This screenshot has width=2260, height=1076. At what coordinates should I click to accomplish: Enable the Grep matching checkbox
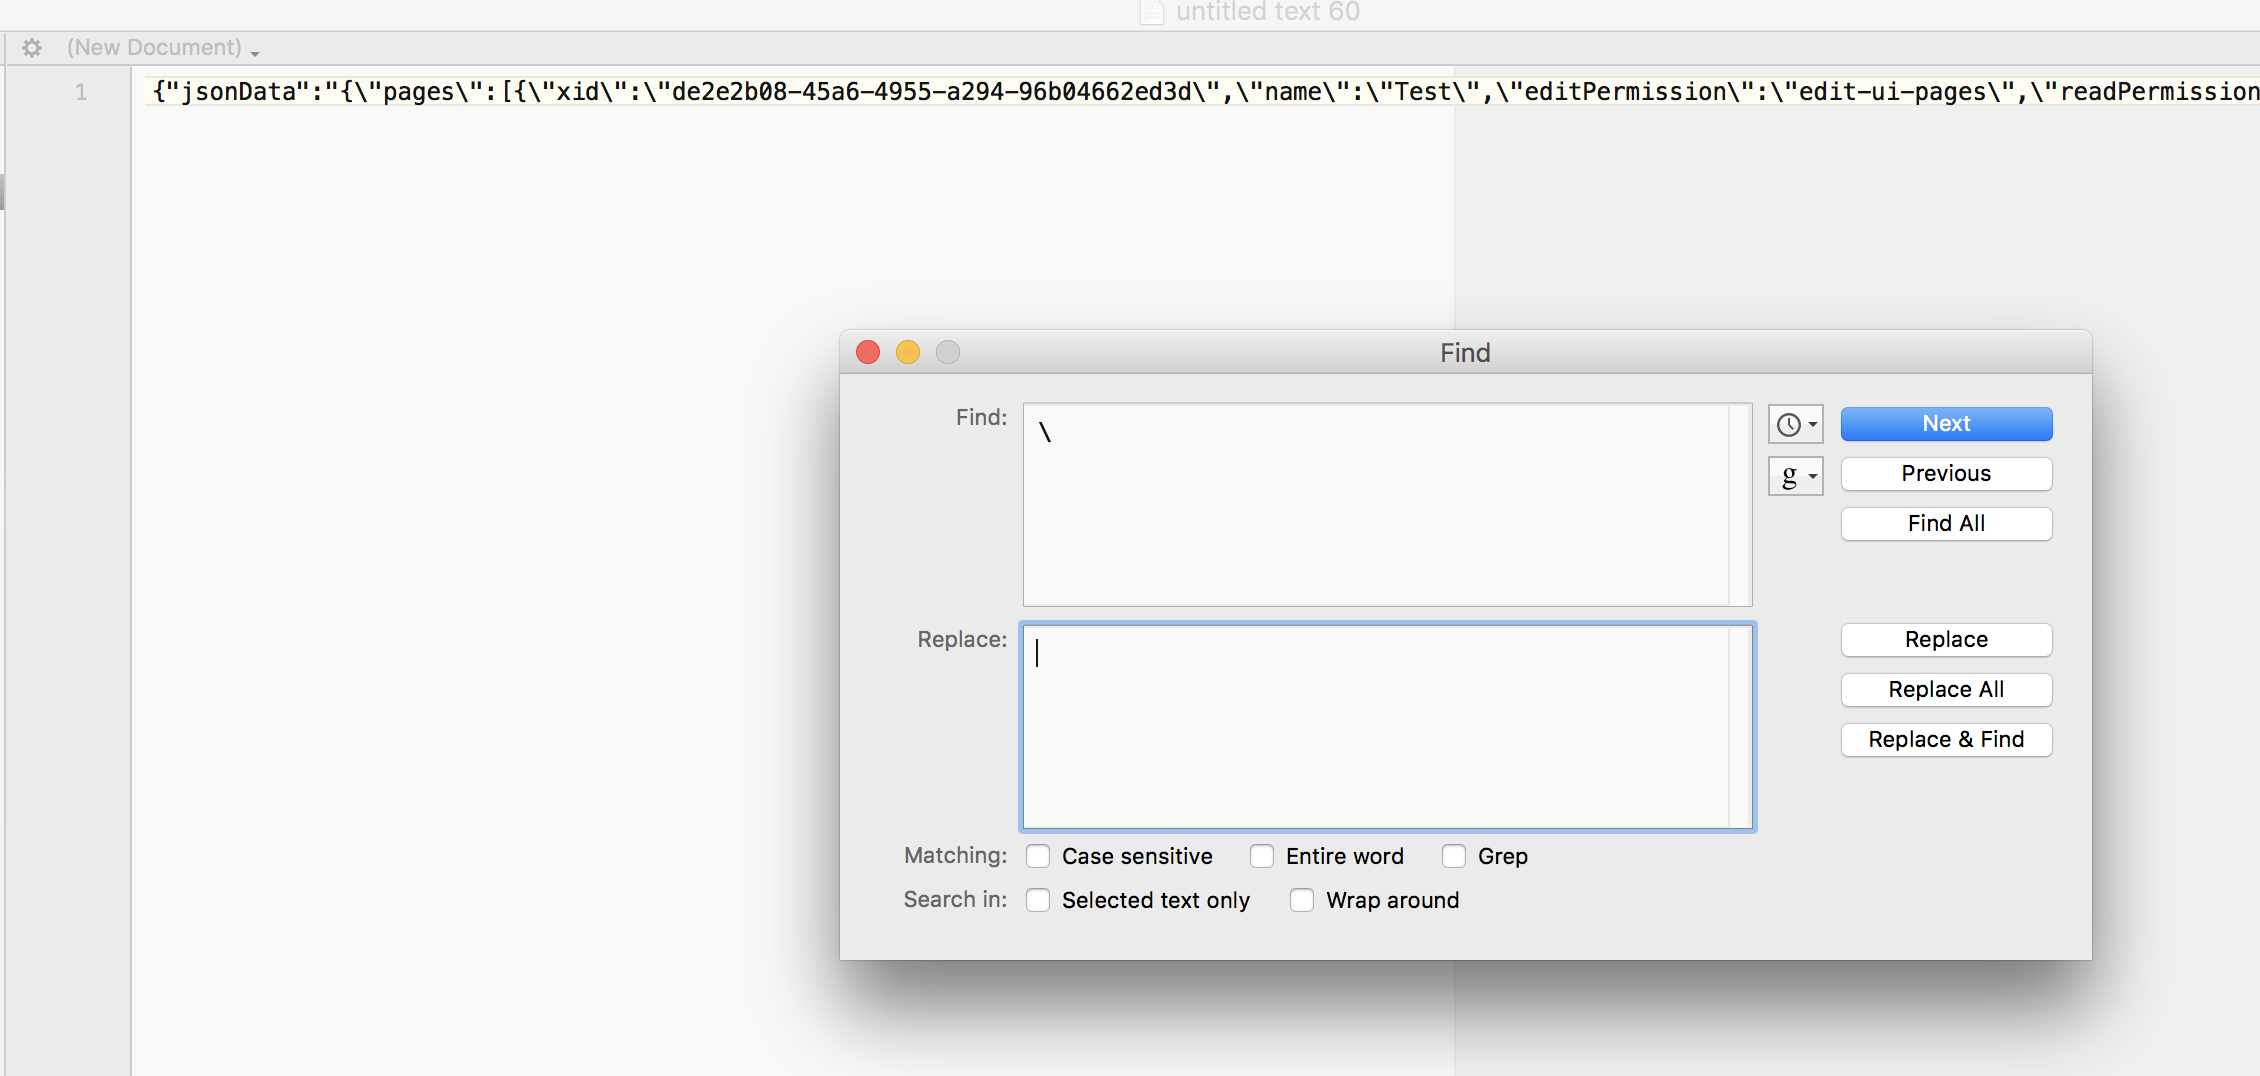pyautogui.click(x=1454, y=856)
